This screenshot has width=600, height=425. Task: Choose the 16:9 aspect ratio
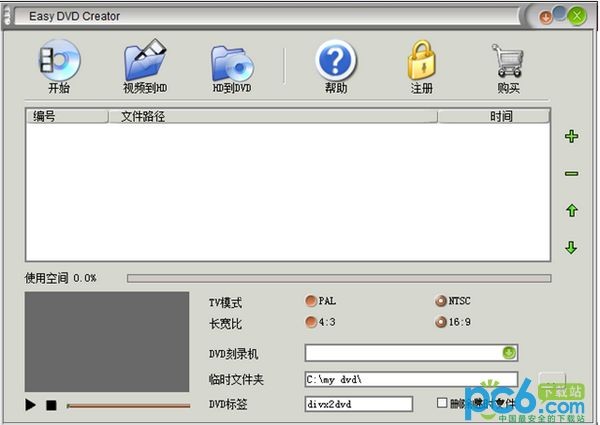tap(440, 322)
